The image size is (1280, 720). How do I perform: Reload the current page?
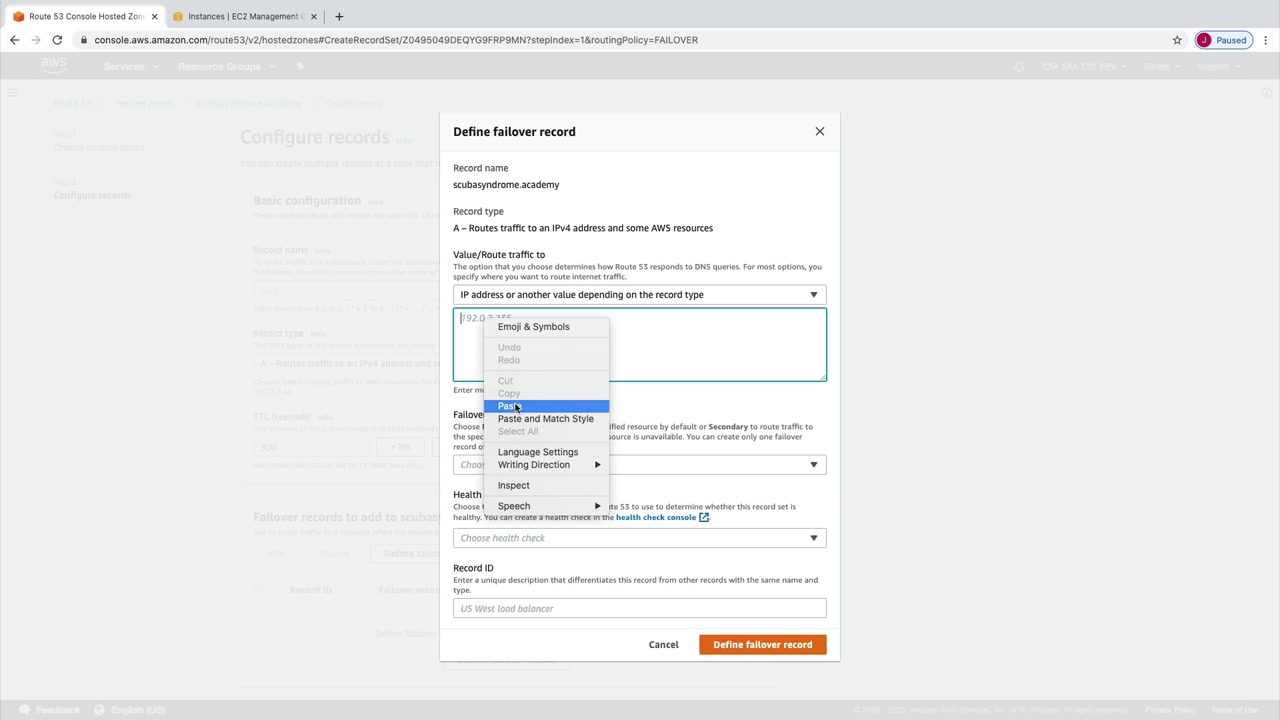[x=57, y=40]
